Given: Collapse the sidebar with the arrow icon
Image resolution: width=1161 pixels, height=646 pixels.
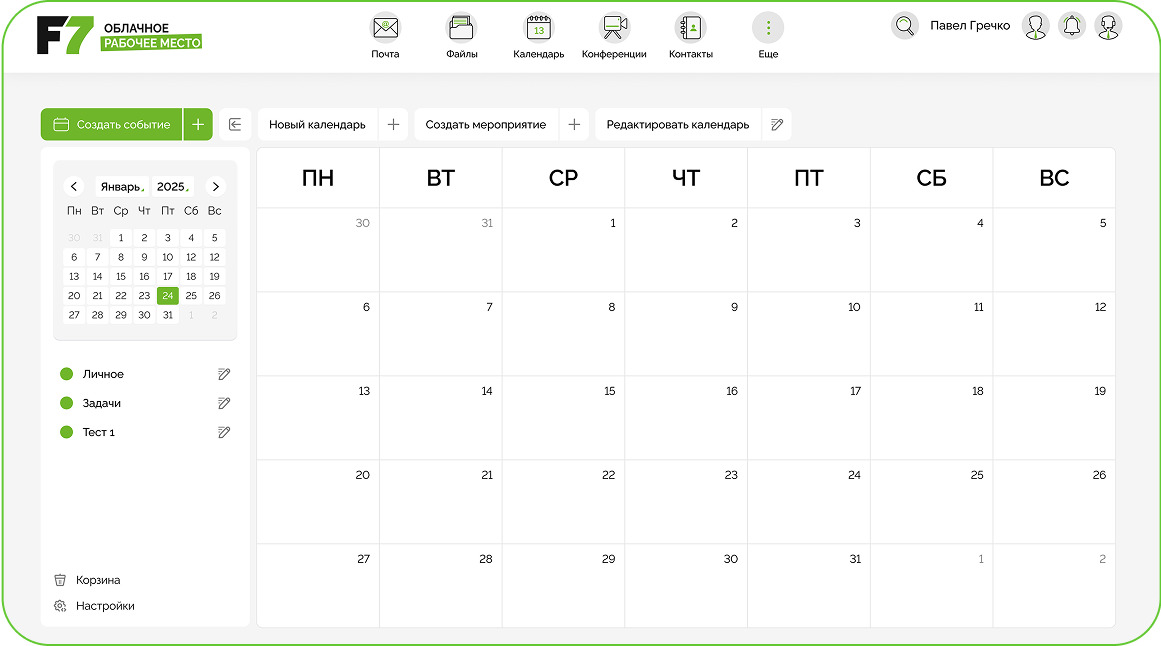Looking at the screenshot, I should point(235,124).
